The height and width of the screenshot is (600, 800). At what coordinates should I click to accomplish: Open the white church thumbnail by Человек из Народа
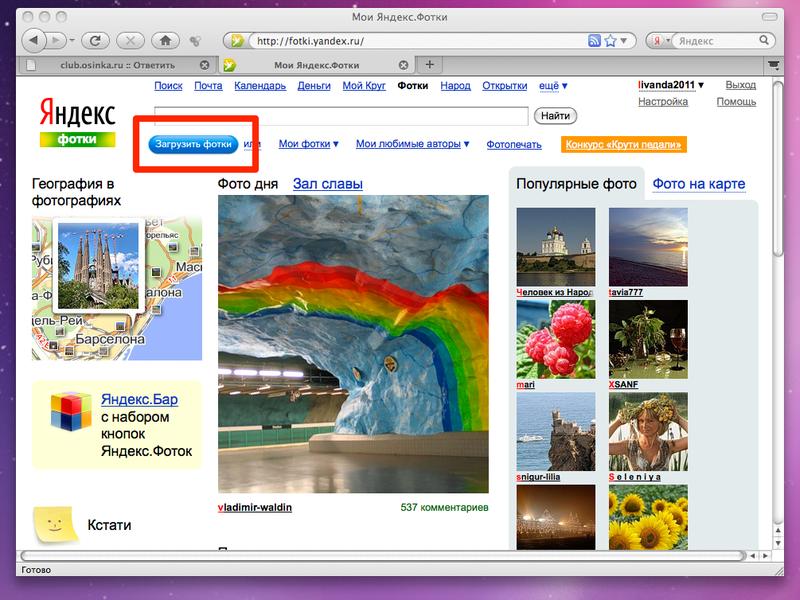556,247
